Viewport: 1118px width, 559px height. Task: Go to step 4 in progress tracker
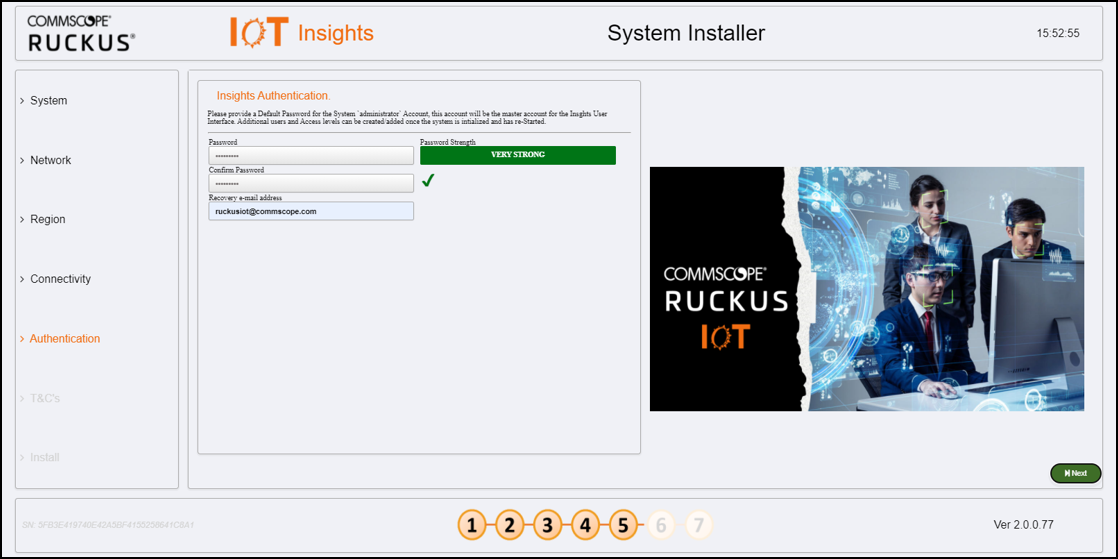pos(585,526)
